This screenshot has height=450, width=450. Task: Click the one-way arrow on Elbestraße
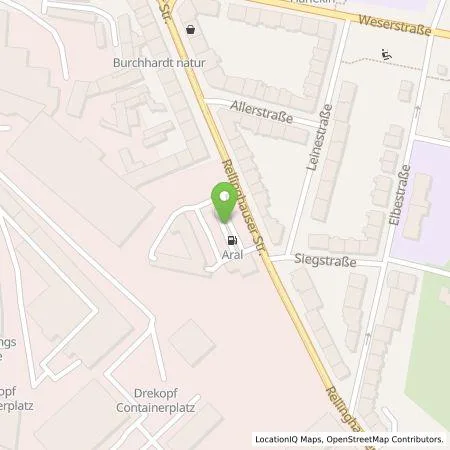tap(417, 108)
